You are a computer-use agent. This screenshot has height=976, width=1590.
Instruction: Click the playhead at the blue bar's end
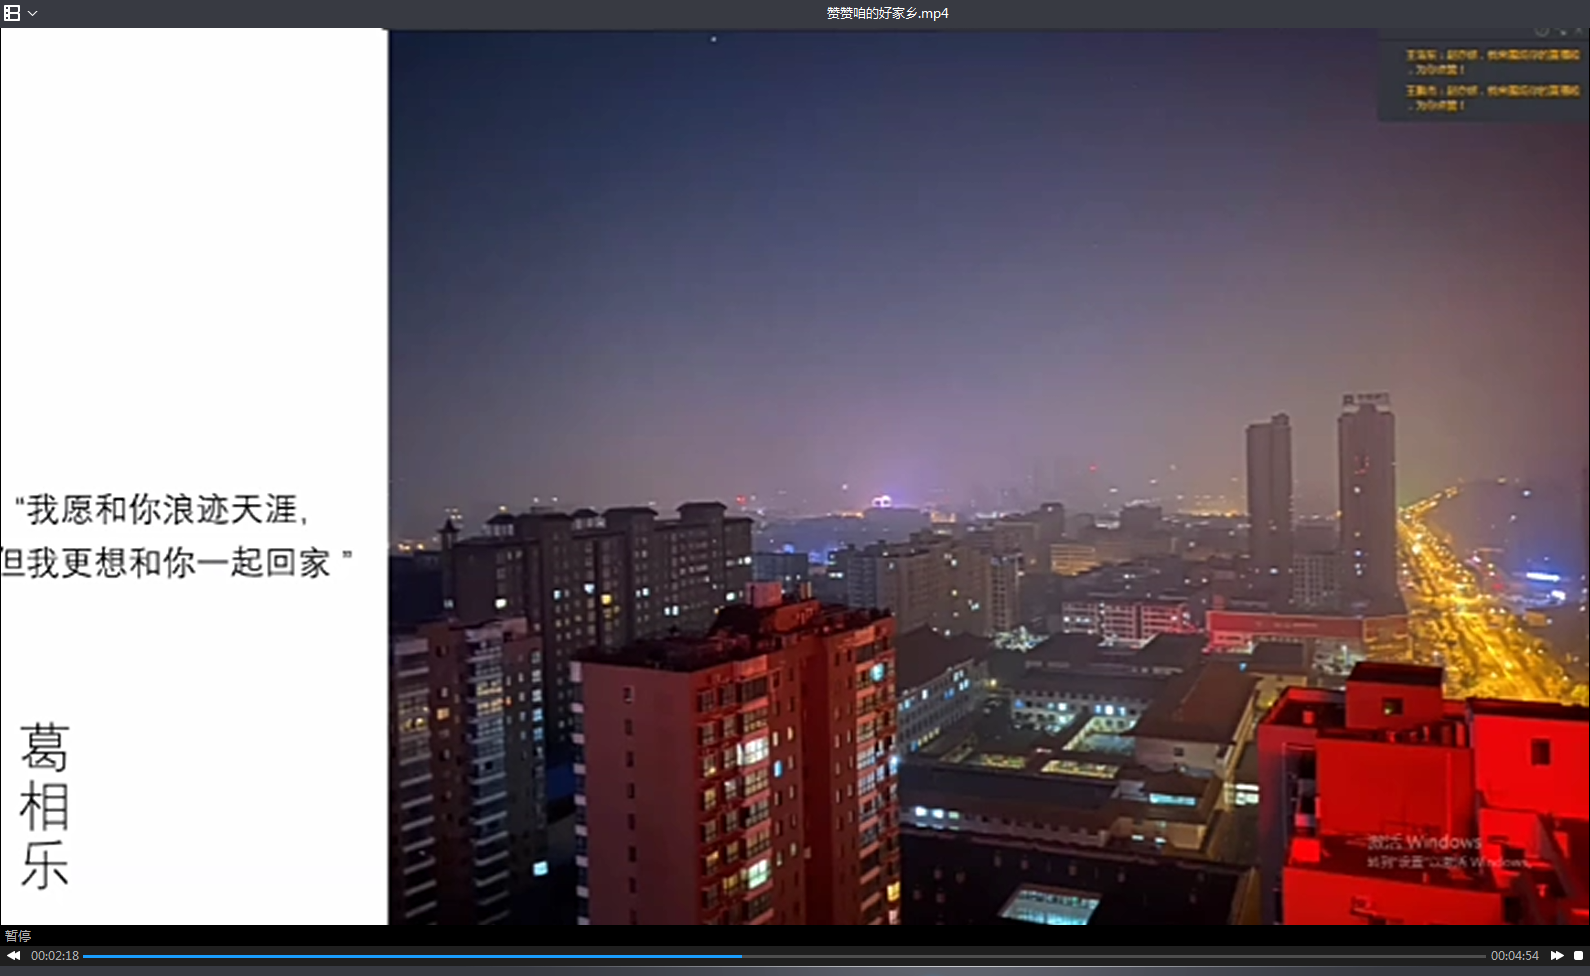[x=741, y=956]
